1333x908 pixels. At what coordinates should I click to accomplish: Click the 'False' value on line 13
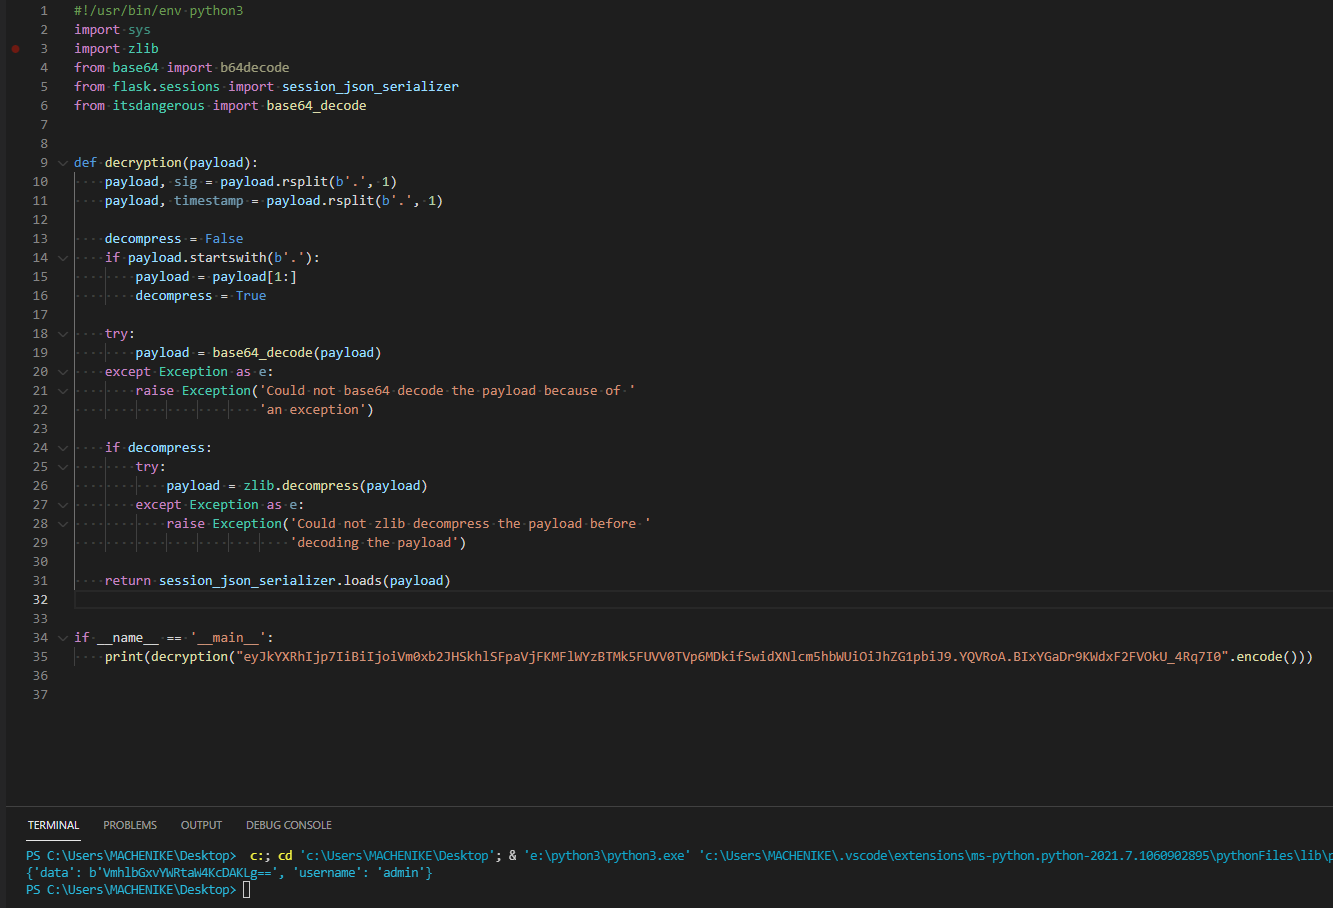coord(224,238)
